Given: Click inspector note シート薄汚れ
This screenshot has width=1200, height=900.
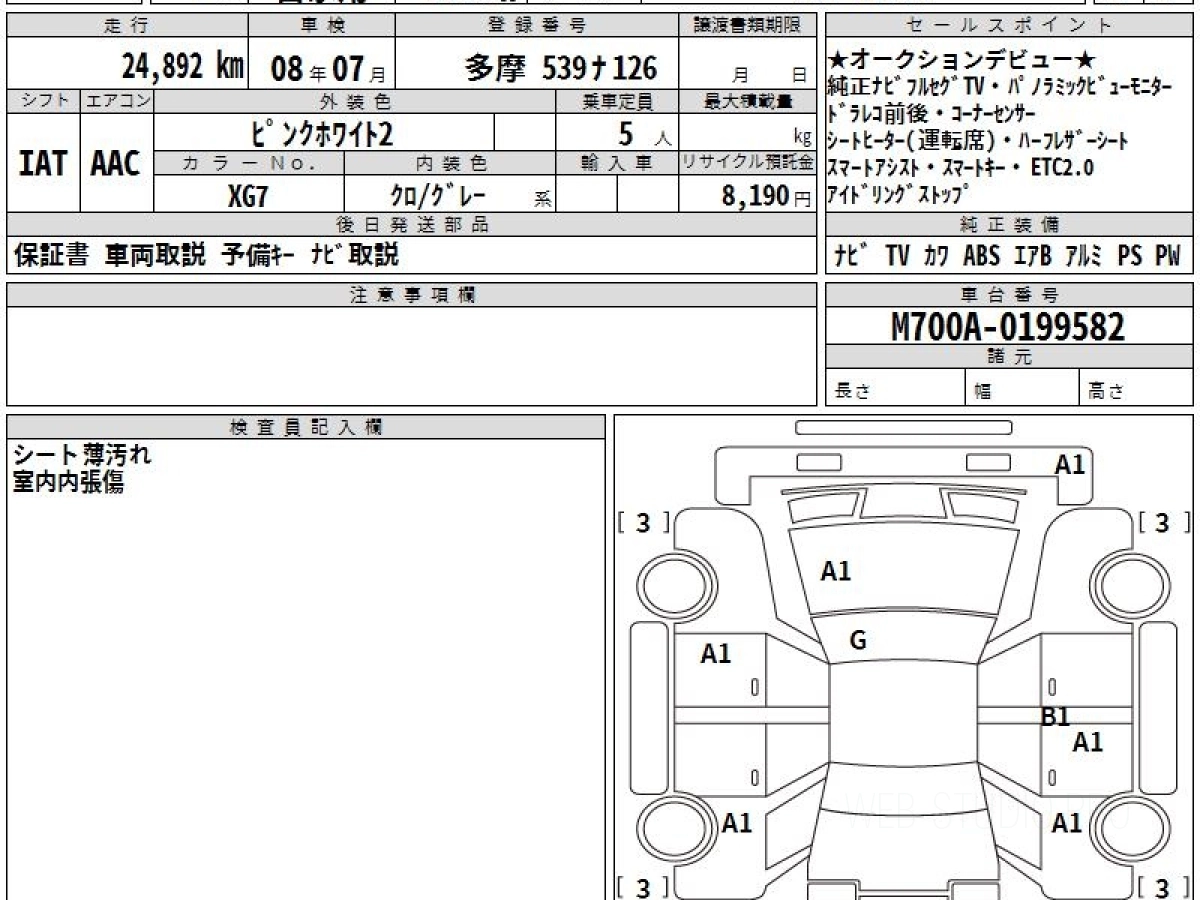Looking at the screenshot, I should (82, 455).
